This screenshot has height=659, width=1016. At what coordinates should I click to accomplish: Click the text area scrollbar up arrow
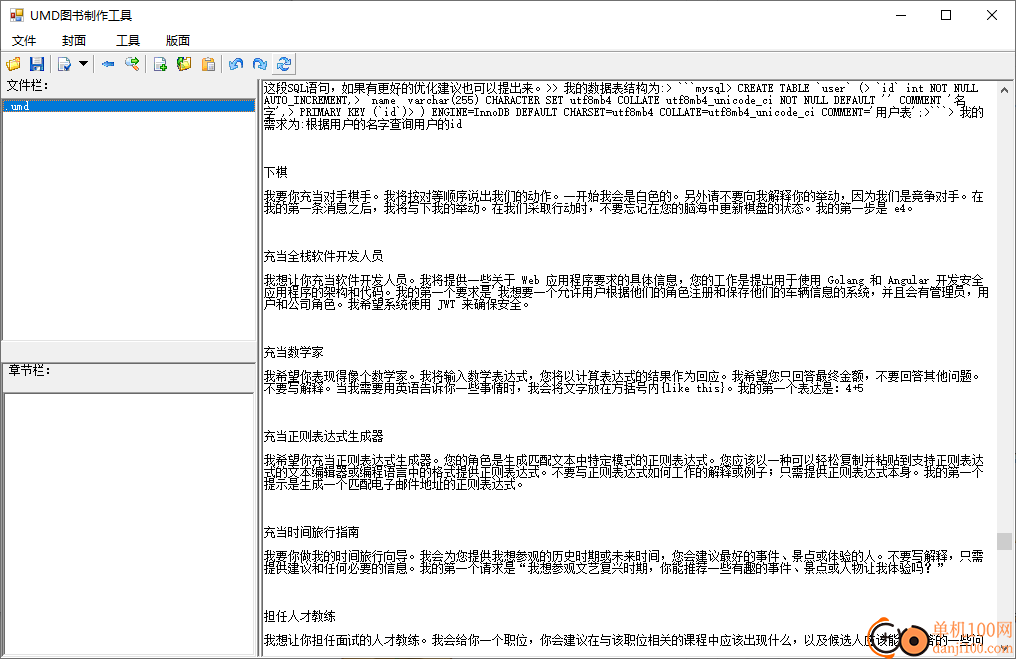1004,90
